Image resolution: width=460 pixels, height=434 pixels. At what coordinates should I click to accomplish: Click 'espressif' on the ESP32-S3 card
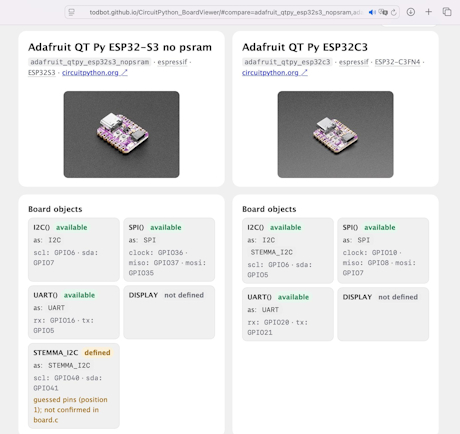172,62
